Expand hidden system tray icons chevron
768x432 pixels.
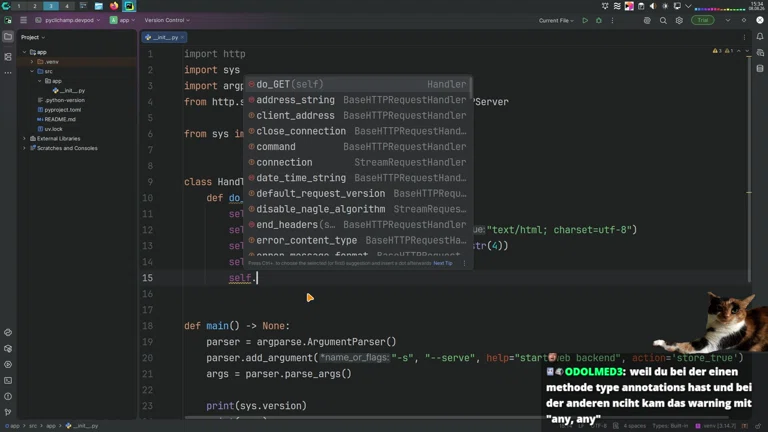click(689, 6)
